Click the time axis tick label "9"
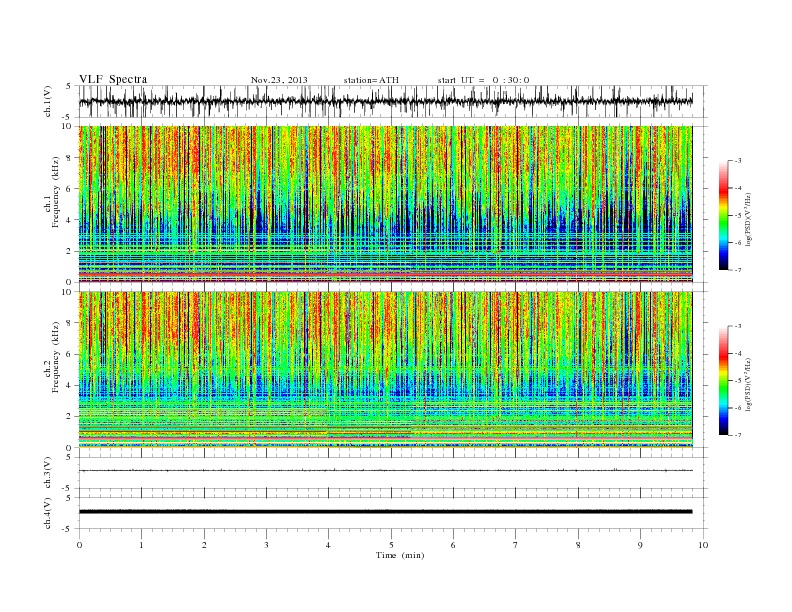 640,545
